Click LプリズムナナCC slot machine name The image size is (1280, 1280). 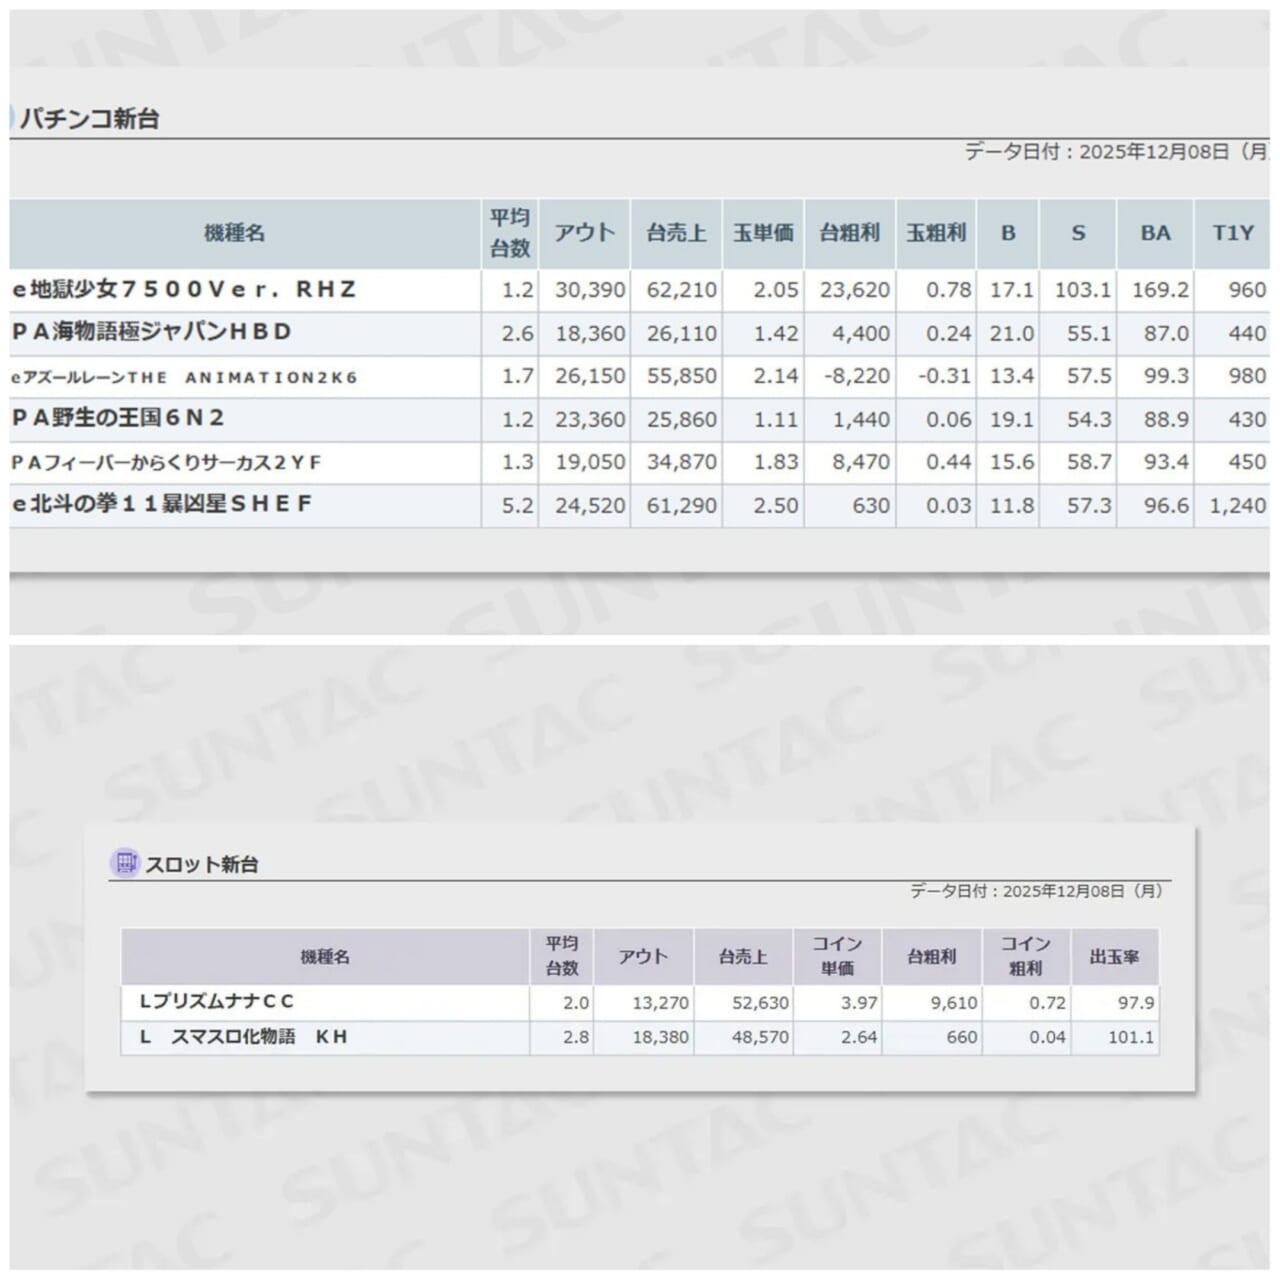(x=216, y=1002)
